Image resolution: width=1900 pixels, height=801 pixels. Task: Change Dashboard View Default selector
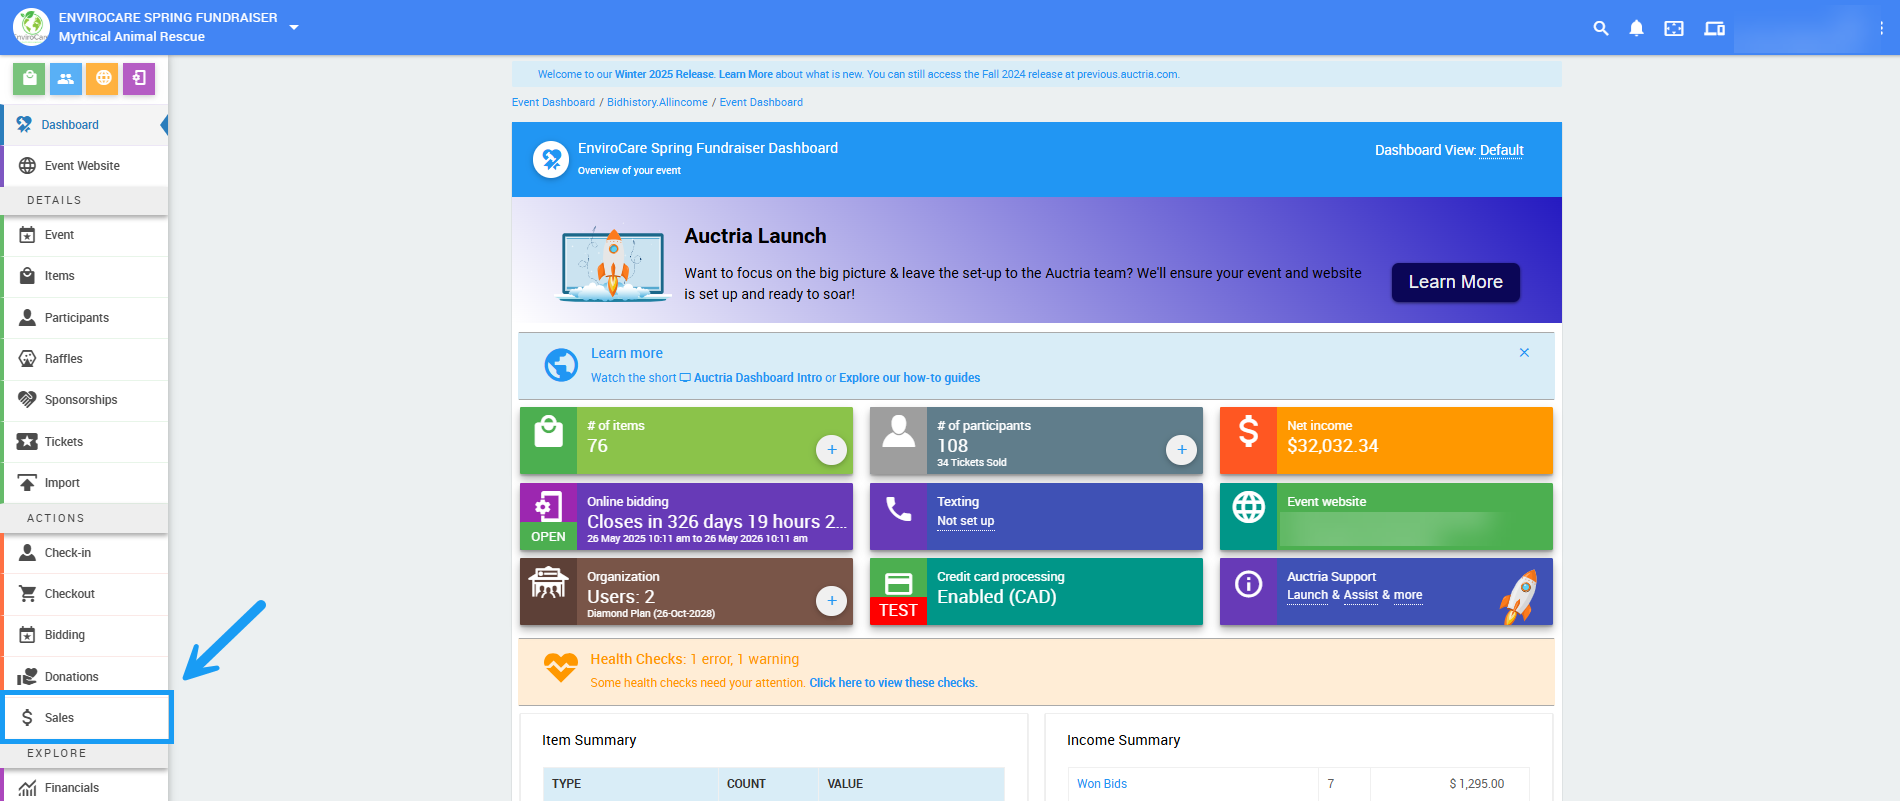point(1501,150)
